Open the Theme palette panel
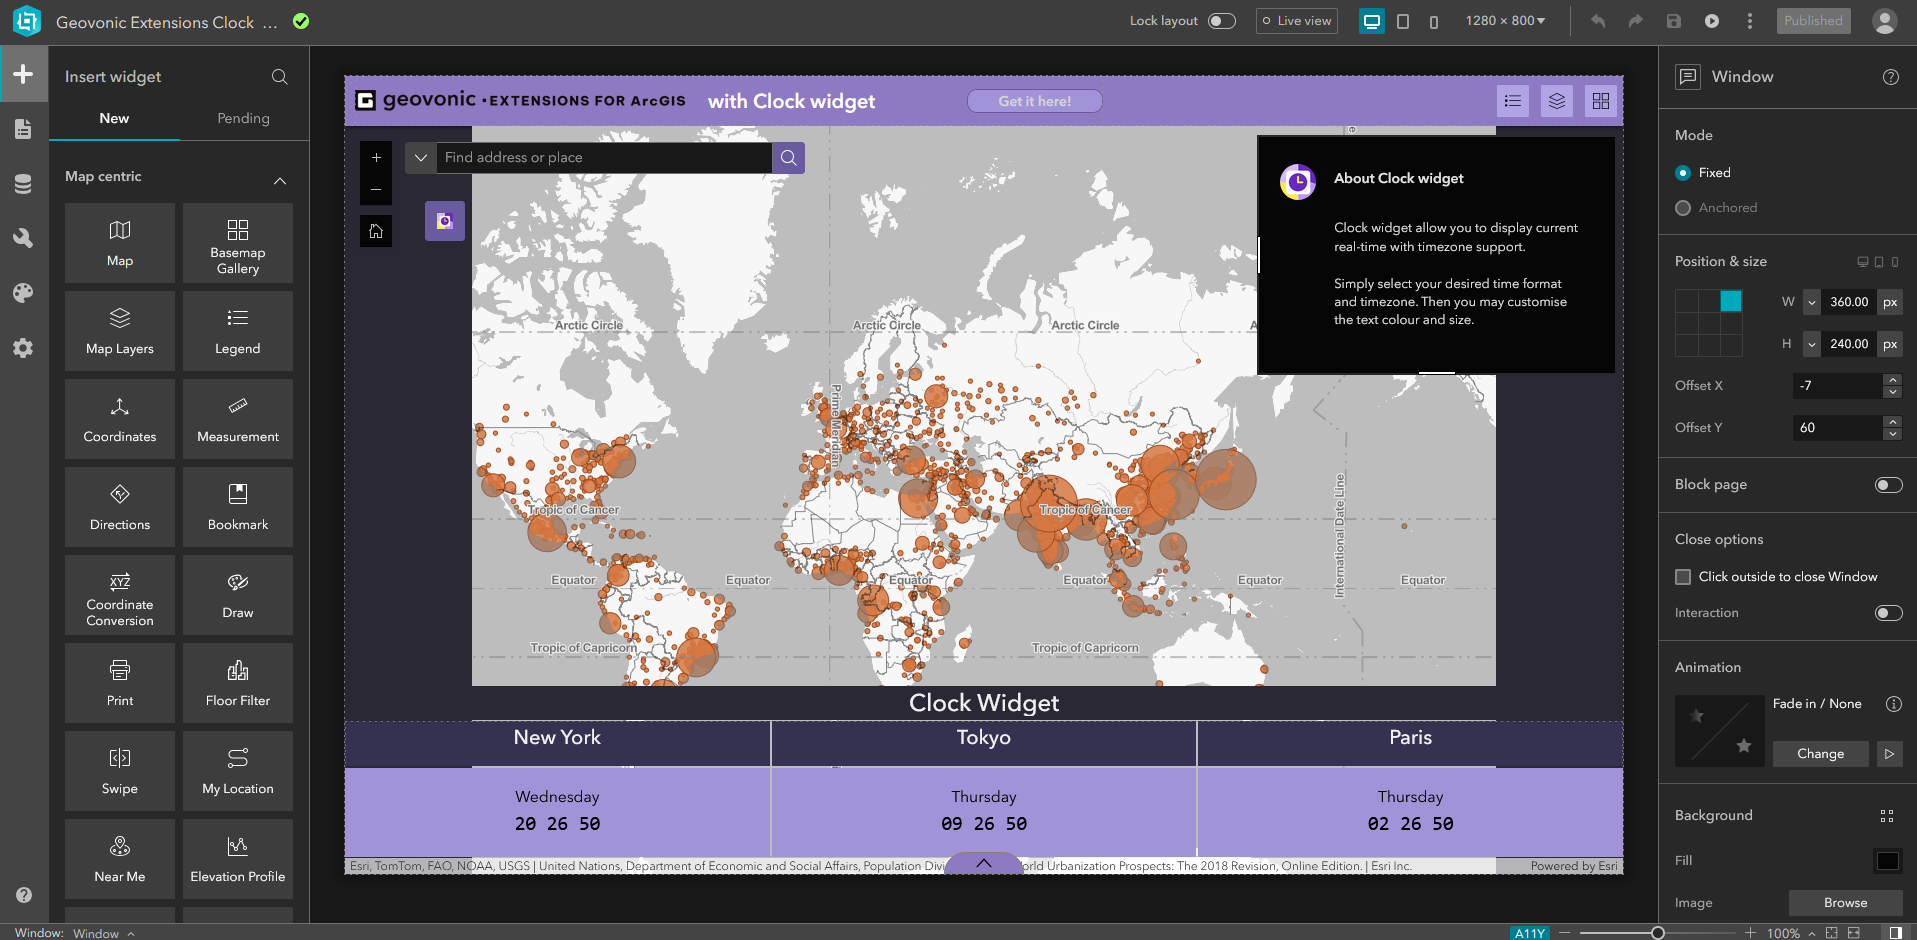The width and height of the screenshot is (1917, 940). pyautogui.click(x=23, y=293)
